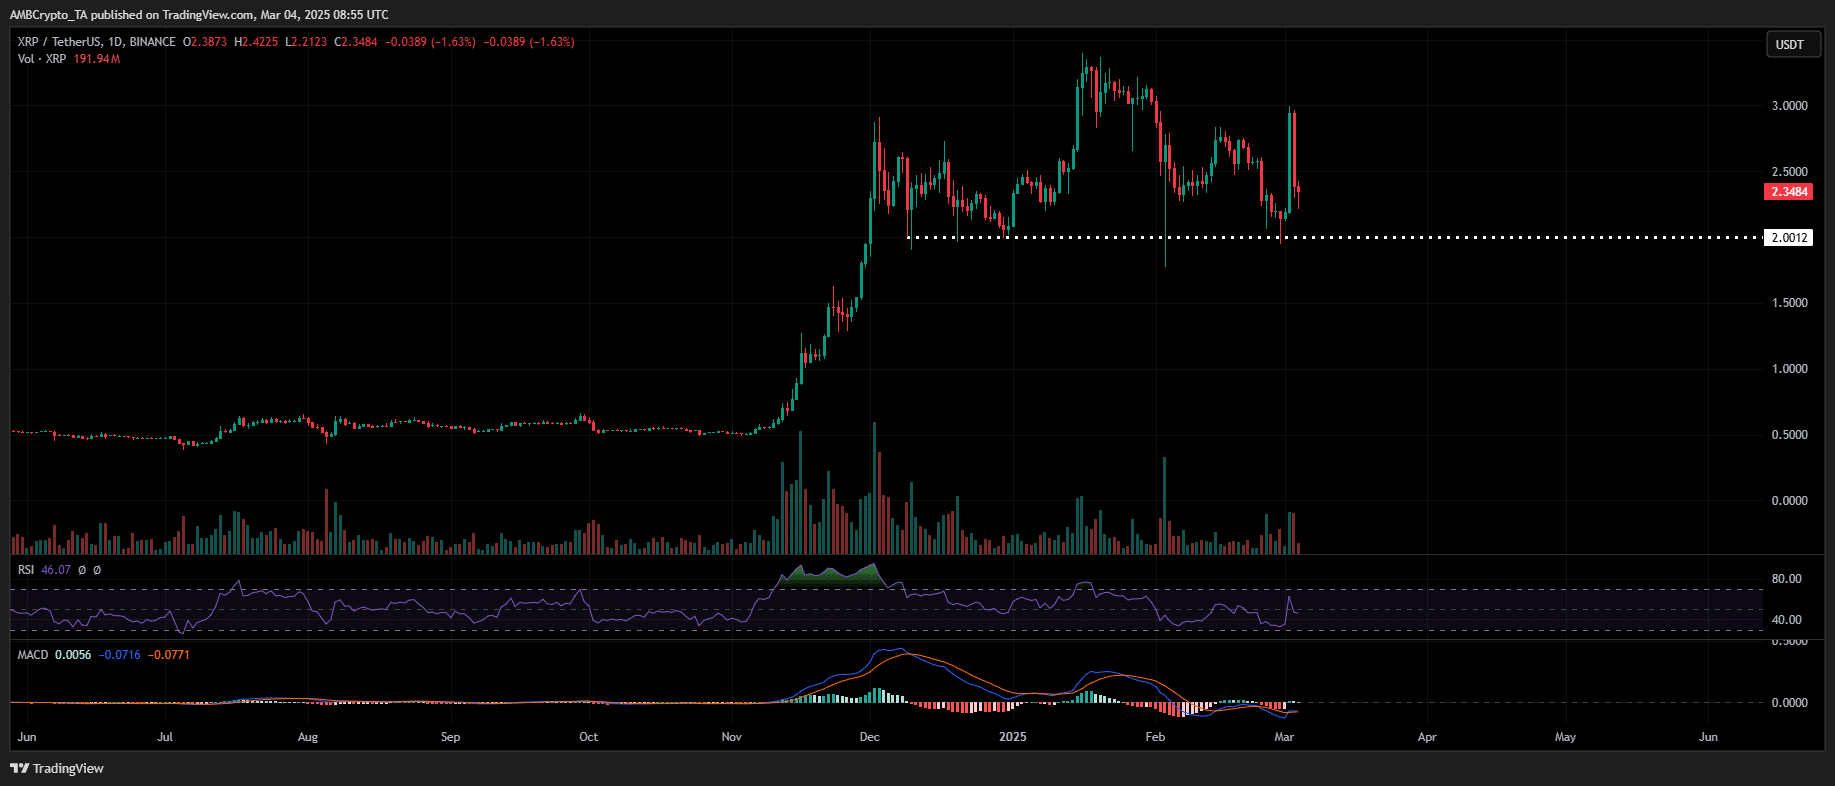Click the white 2.0012 support price label
Image resolution: width=1835 pixels, height=786 pixels.
[1789, 238]
